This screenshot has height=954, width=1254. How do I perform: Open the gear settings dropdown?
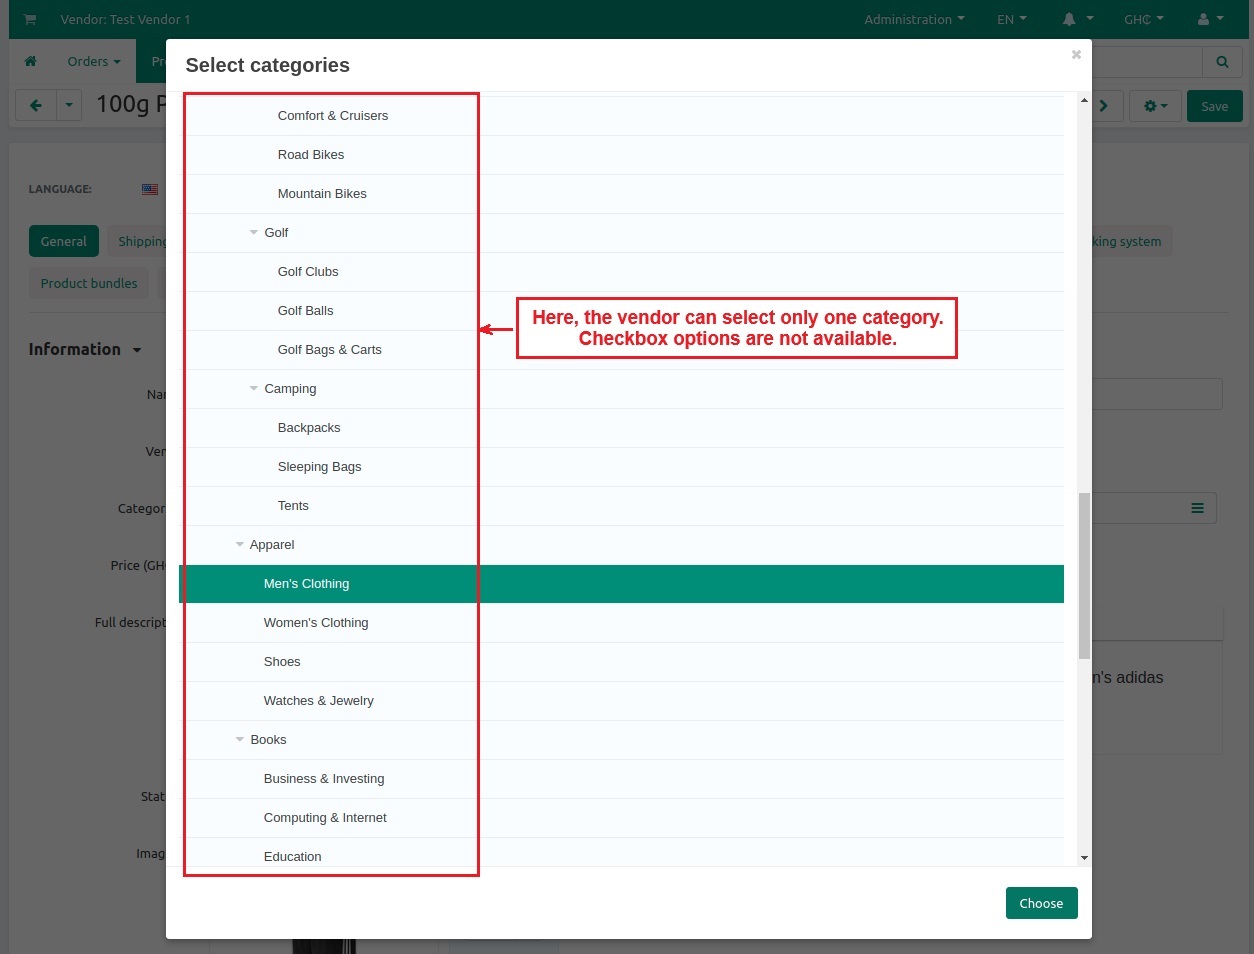(1155, 106)
